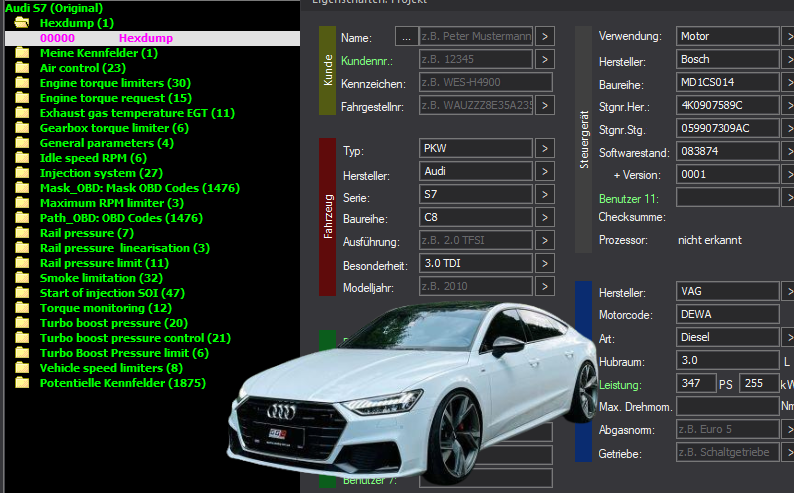Click the Abgasnorm input field
This screenshot has width=794, height=493.
pyautogui.click(x=728, y=429)
